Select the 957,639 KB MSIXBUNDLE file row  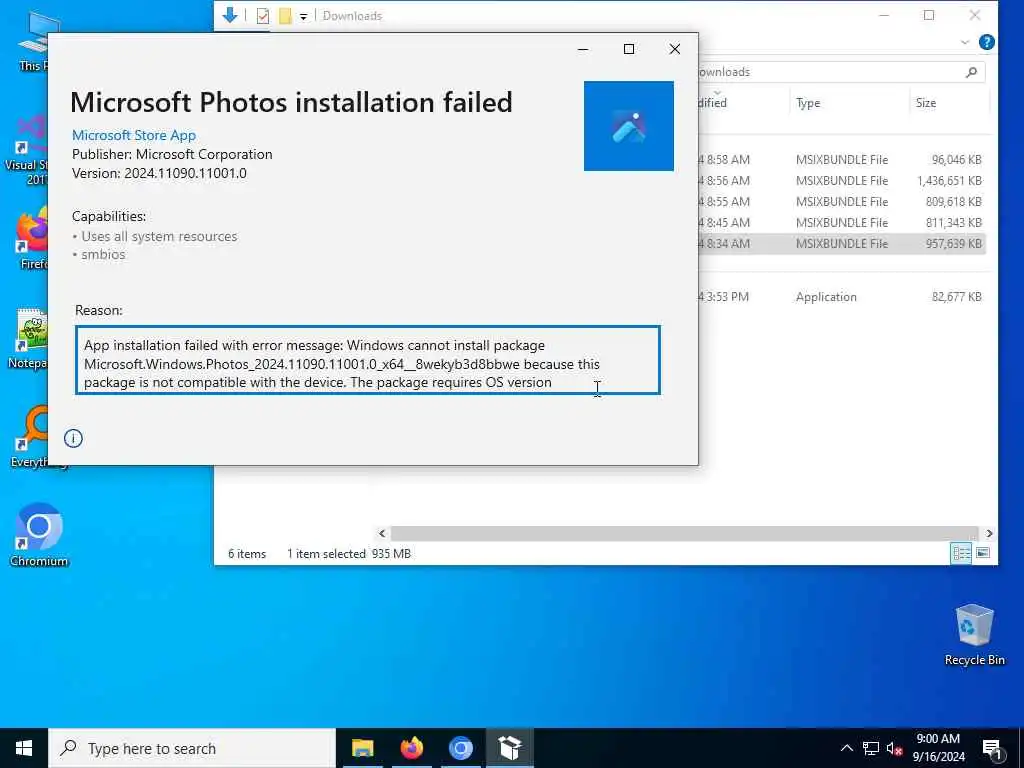(841, 243)
